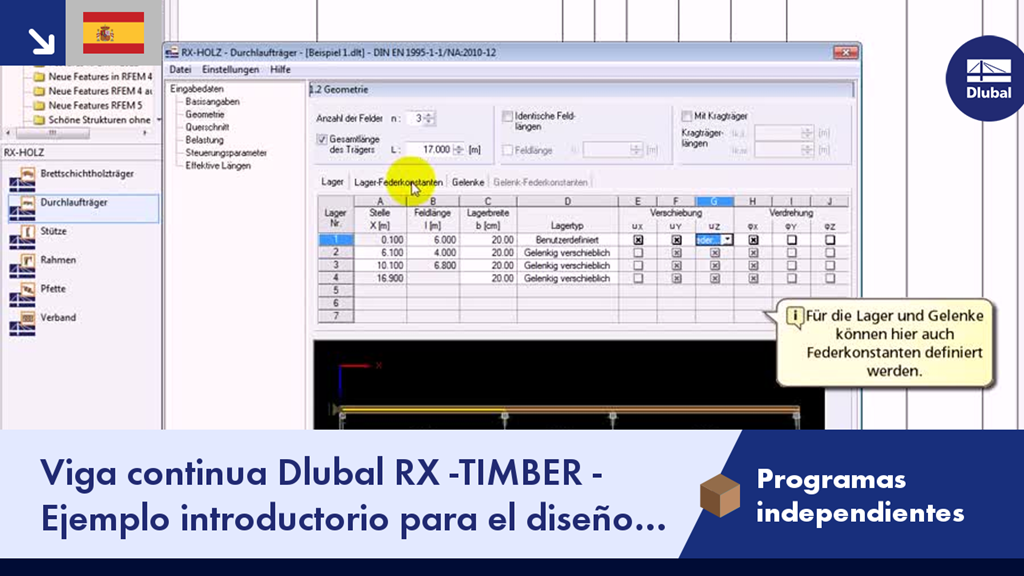The height and width of the screenshot is (576, 1024).
Task: Open the Rahmen module icon
Action: [x=22, y=264]
